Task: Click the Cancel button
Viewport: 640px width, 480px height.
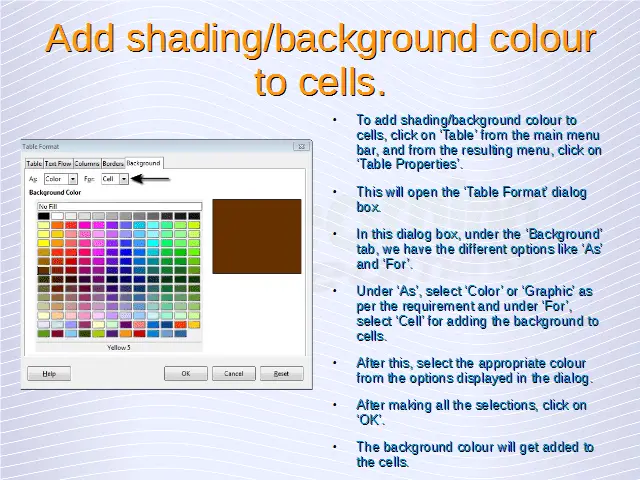Action: [233, 373]
